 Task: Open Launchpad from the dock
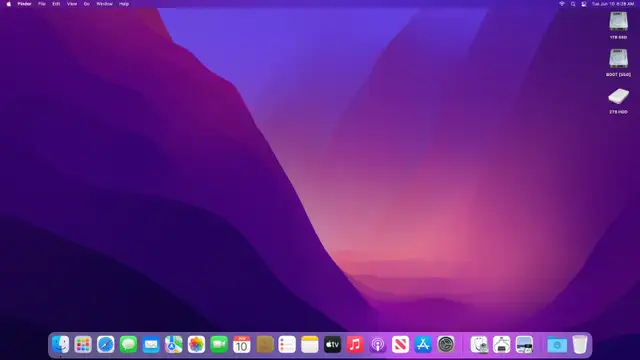pos(83,344)
